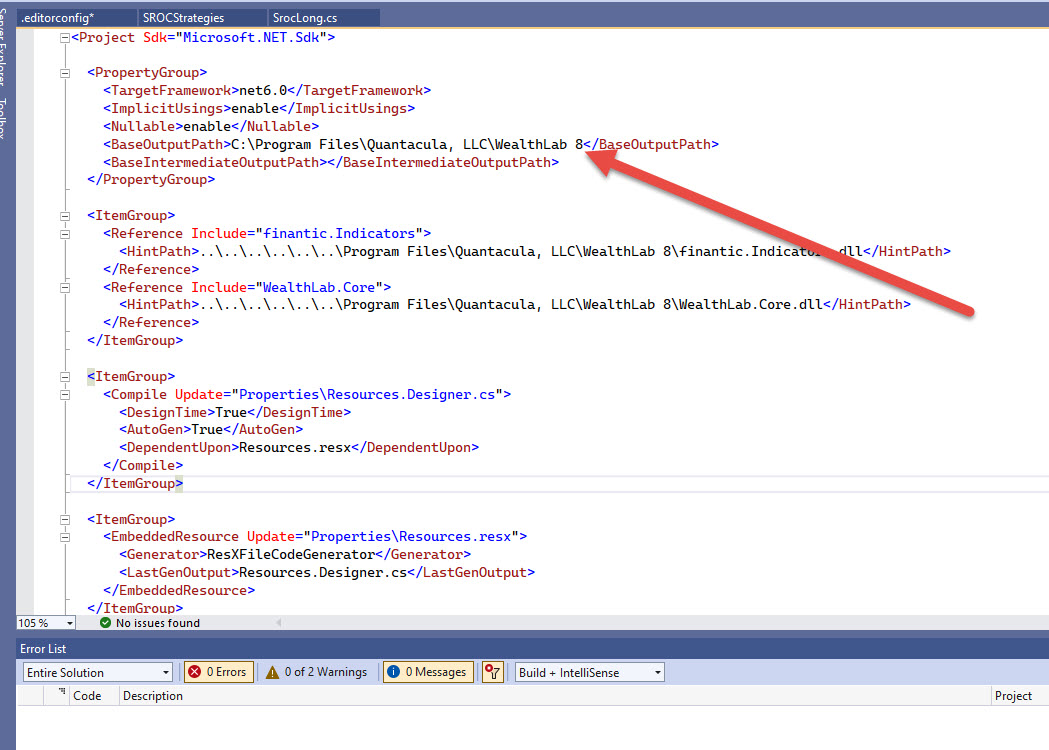Toggle the '0 of 2 Warnings' filter

click(x=317, y=672)
